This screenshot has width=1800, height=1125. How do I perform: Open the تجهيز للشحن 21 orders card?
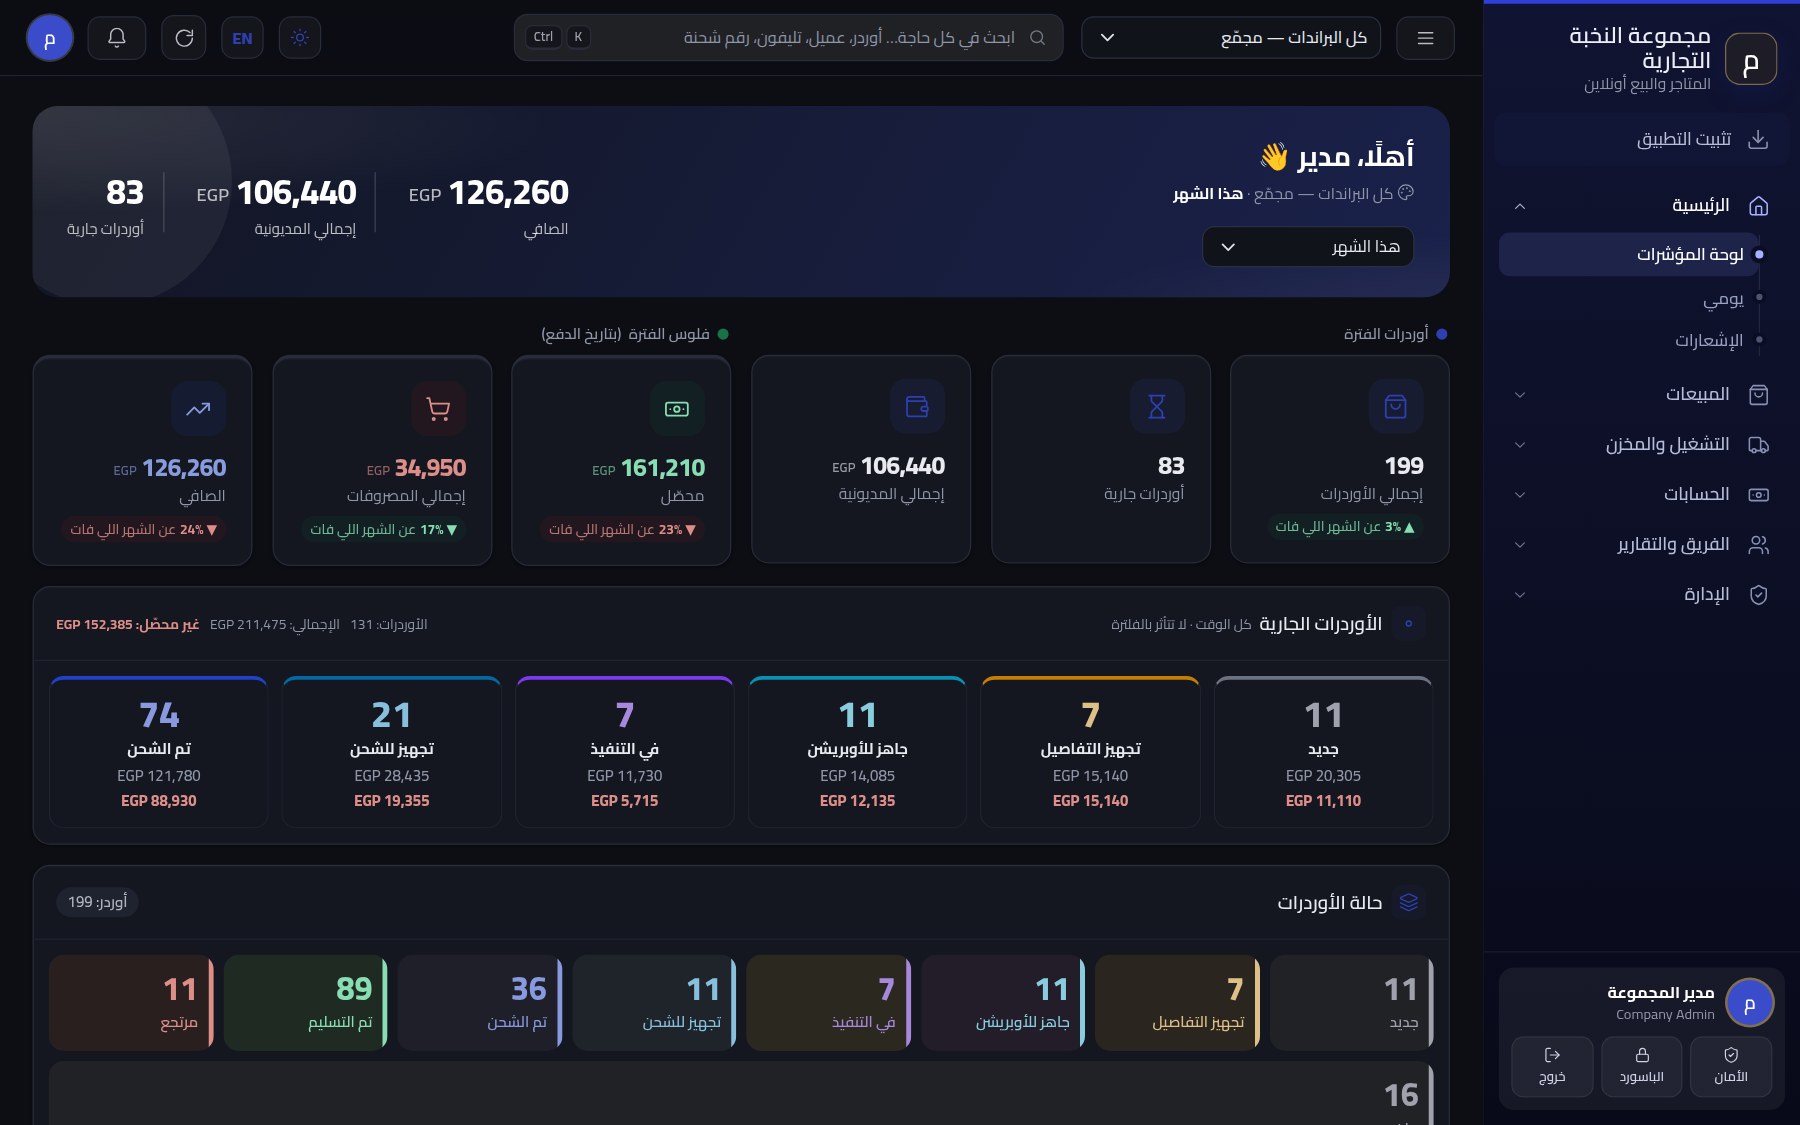tap(392, 752)
